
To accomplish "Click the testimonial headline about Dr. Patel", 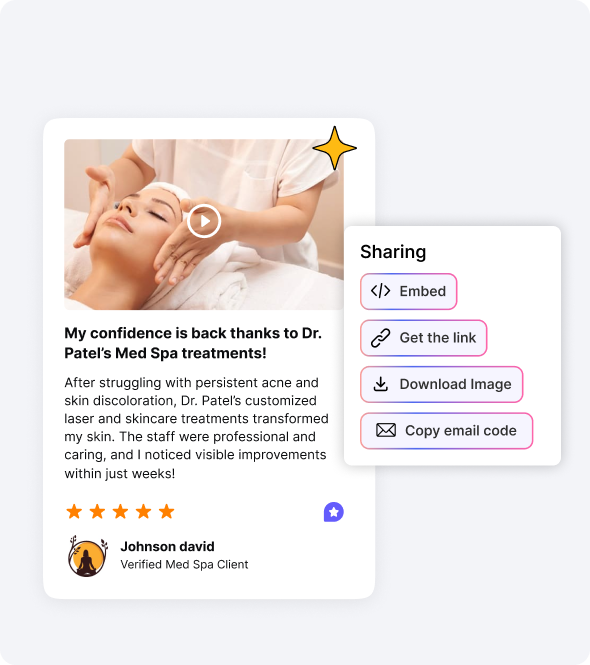I will pos(193,343).
